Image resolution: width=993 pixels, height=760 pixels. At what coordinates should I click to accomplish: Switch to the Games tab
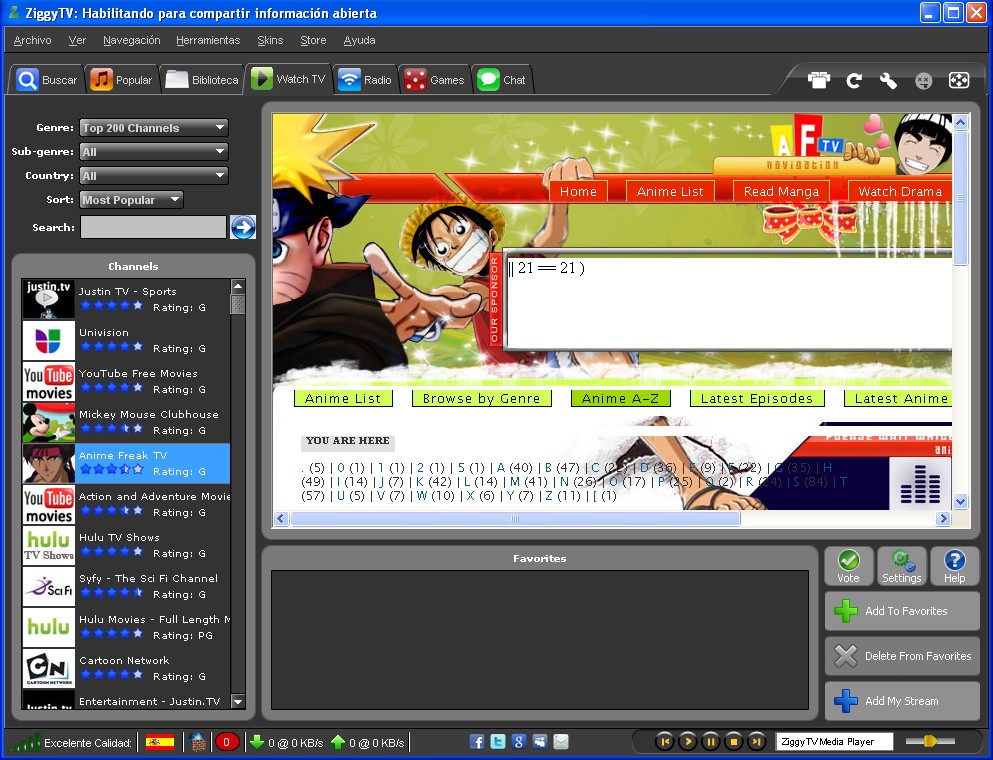(435, 80)
